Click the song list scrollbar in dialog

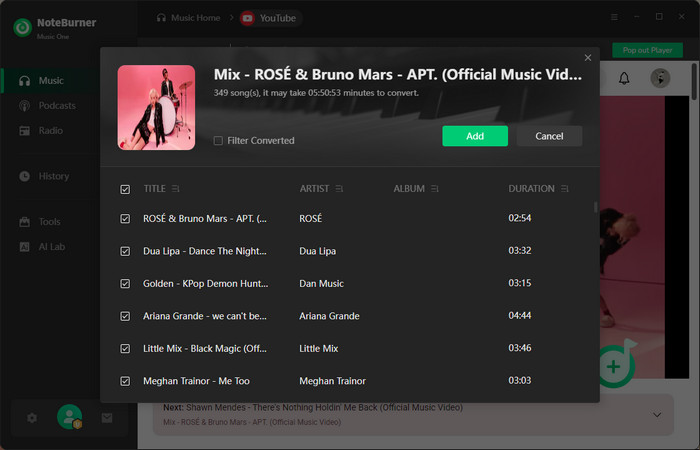595,207
